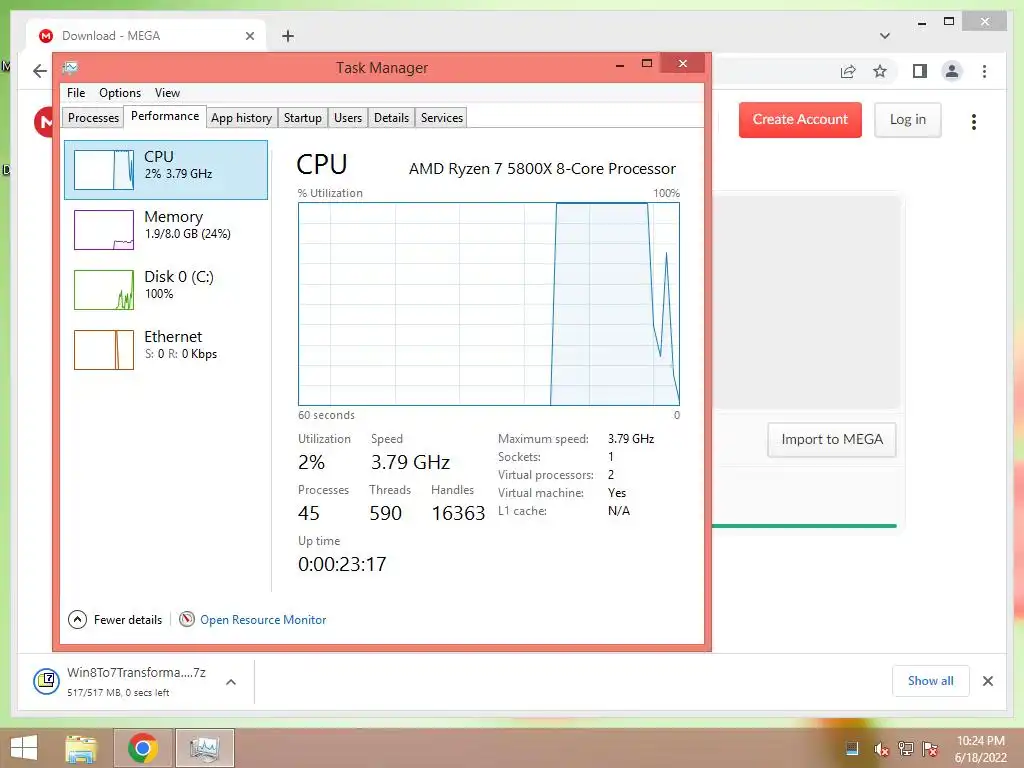
Task: Open the Services tab
Action: click(x=441, y=118)
